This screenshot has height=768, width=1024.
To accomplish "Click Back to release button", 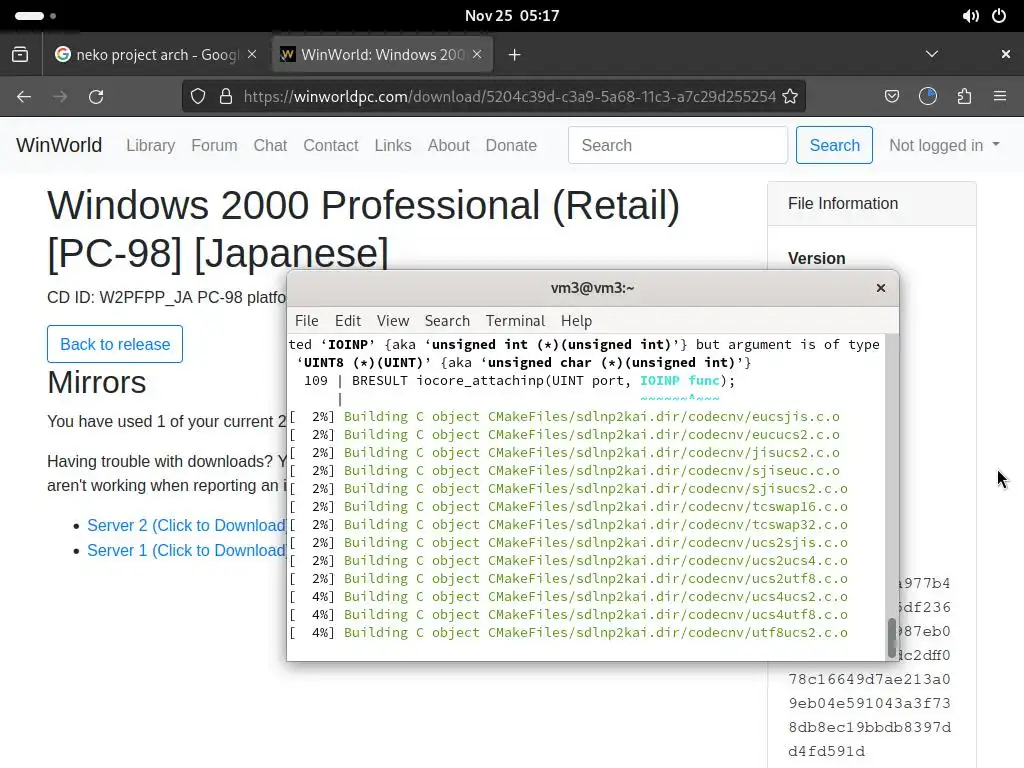I will (x=115, y=344).
